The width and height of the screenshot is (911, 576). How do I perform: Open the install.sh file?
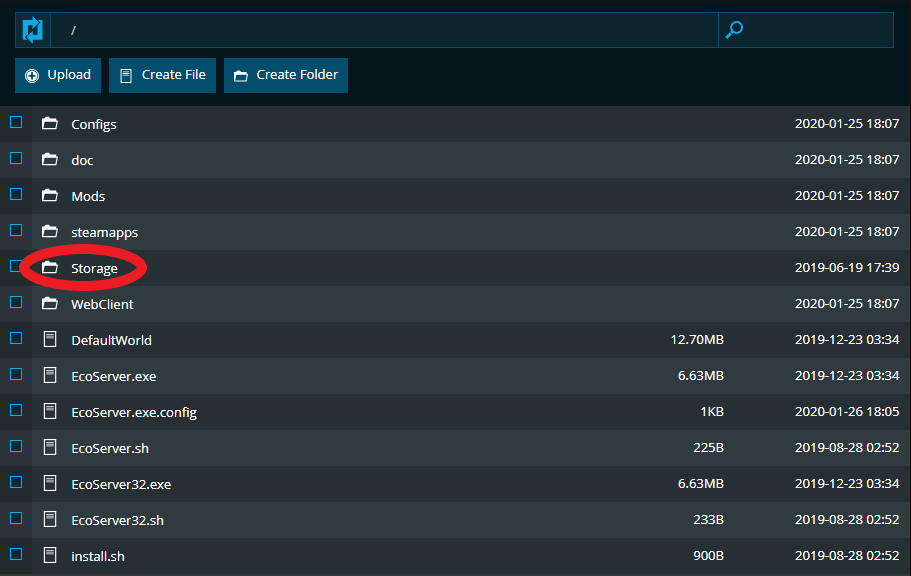[98, 557]
